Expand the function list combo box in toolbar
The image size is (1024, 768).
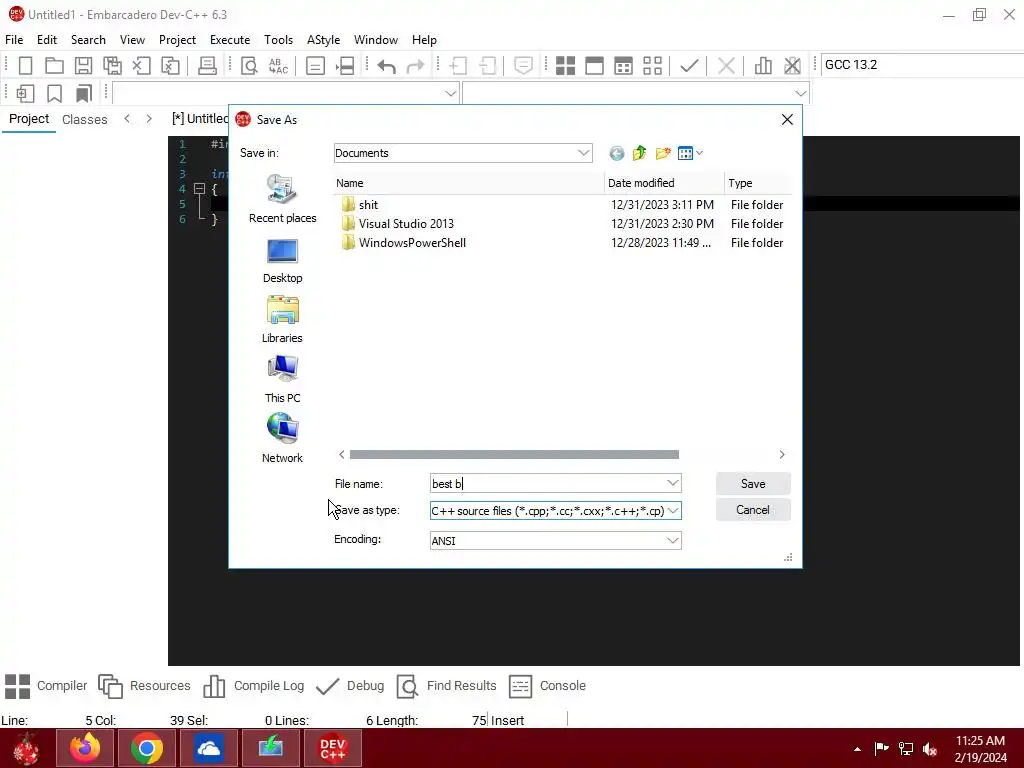pos(801,93)
